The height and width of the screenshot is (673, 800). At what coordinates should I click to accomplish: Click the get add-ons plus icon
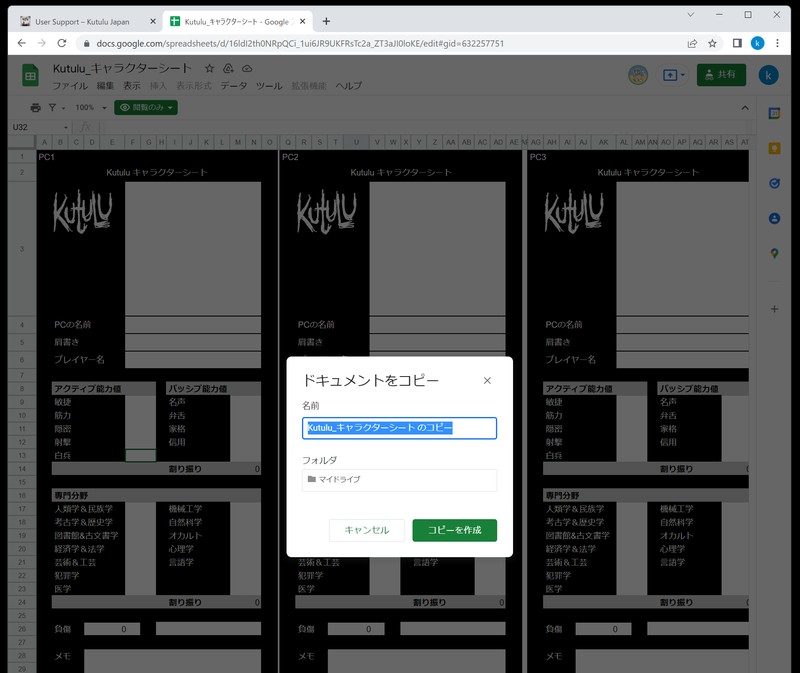[774, 309]
